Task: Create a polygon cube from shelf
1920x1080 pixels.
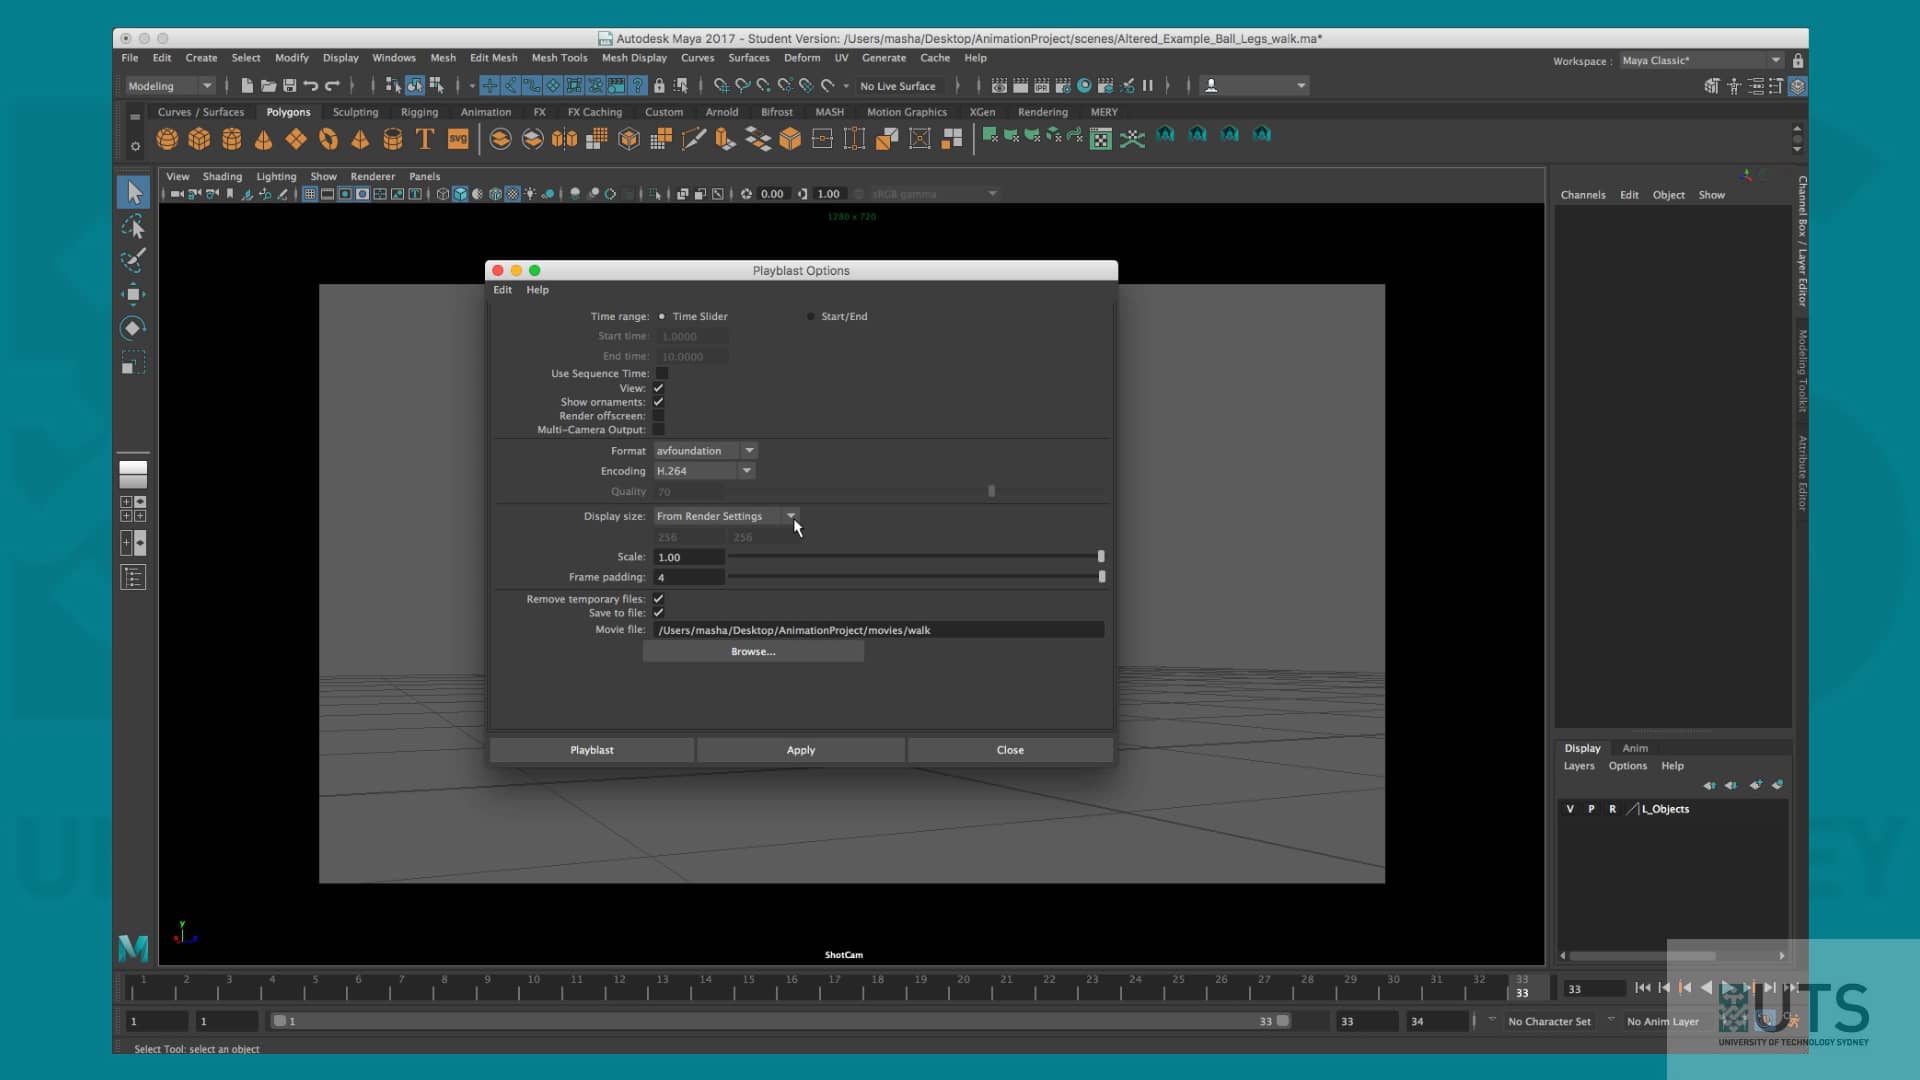Action: click(x=199, y=139)
